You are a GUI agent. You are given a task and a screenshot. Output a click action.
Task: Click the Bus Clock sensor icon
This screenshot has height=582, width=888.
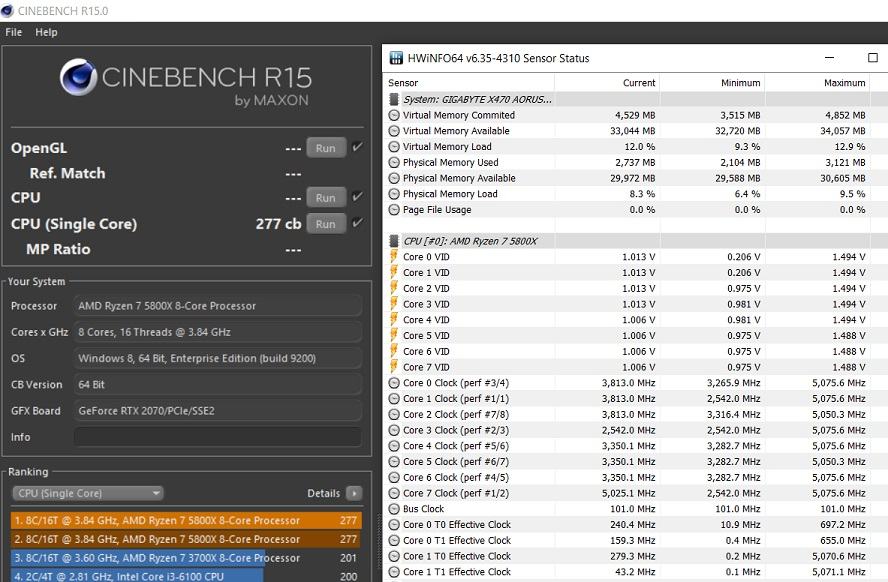pyautogui.click(x=394, y=509)
